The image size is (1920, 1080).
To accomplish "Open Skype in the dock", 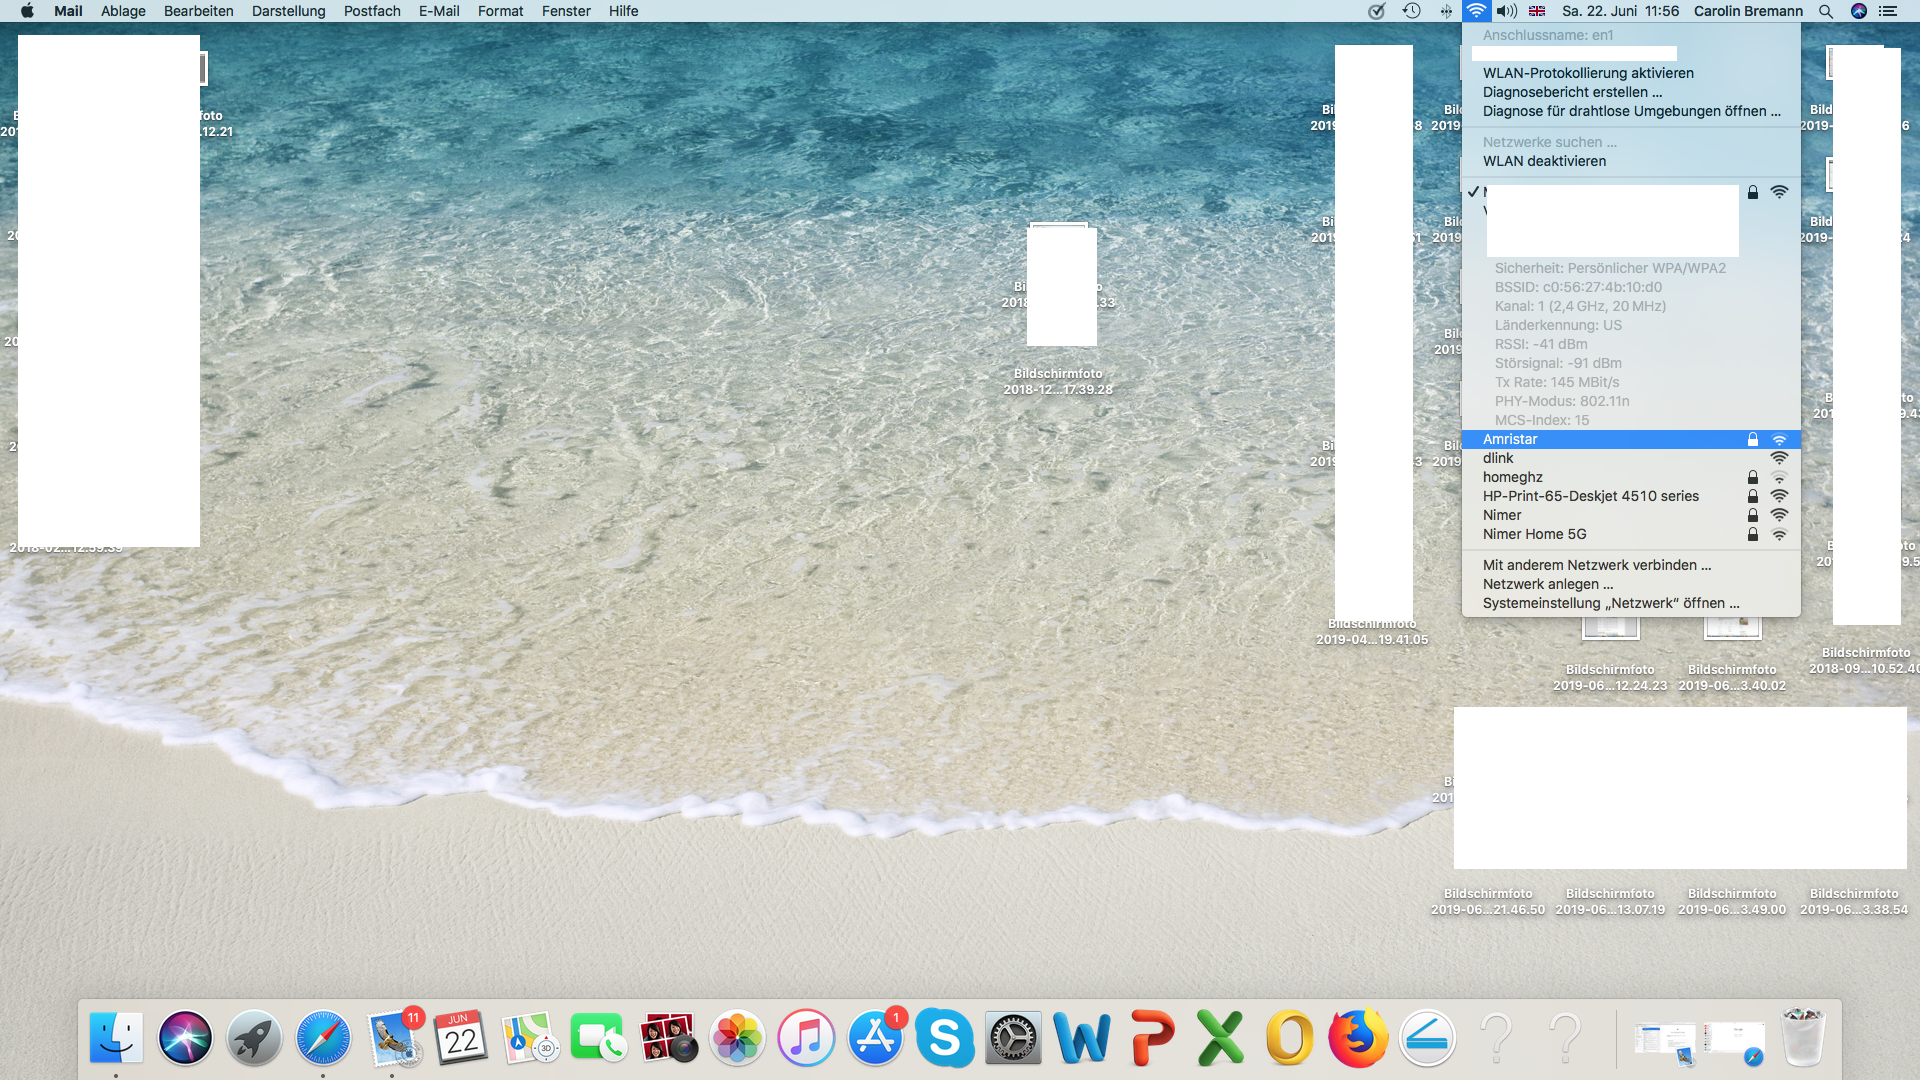I will 944,1038.
